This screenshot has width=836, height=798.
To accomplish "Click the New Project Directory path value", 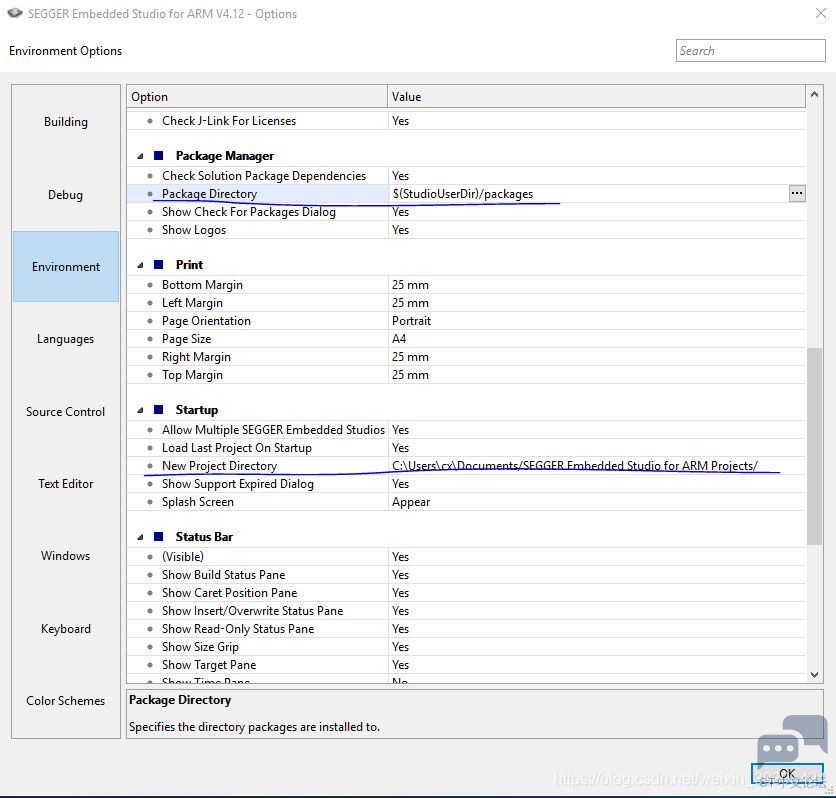I will 575,466.
